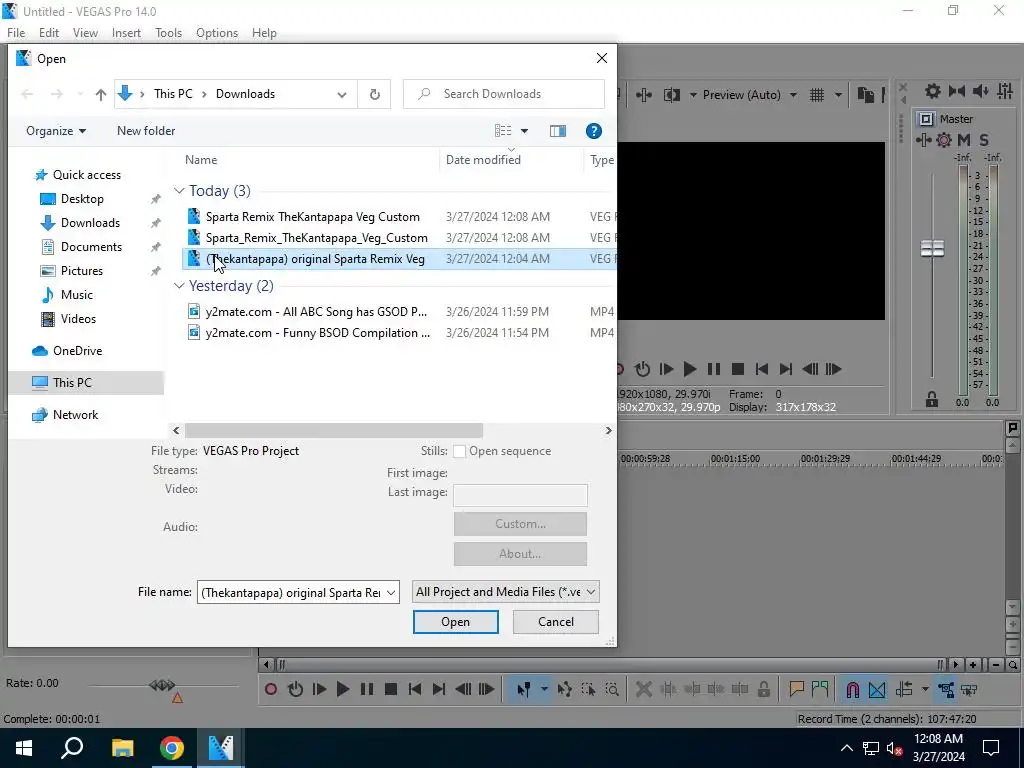Select OneDrive in the navigation pane

point(77,351)
